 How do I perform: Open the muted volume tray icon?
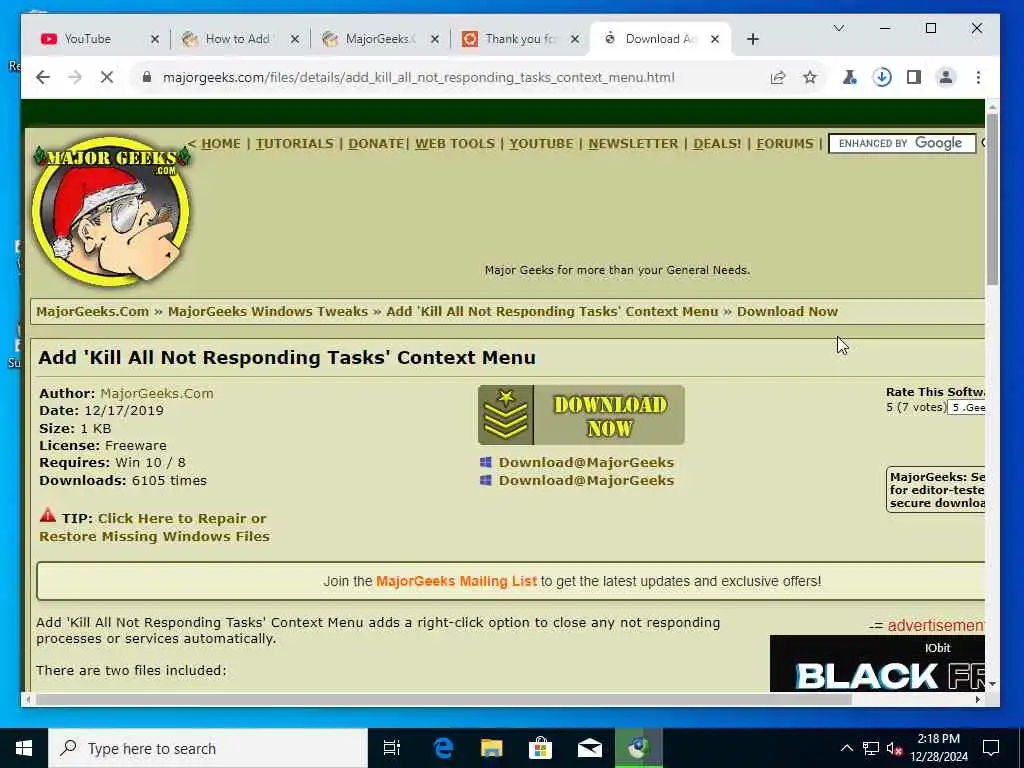pos(894,748)
